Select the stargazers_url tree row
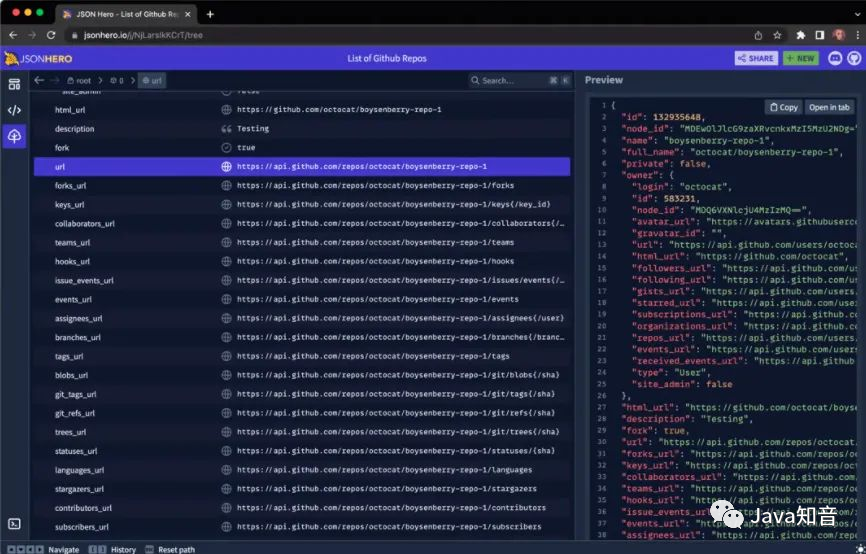Screen dimensions: 866x554 coord(302,489)
